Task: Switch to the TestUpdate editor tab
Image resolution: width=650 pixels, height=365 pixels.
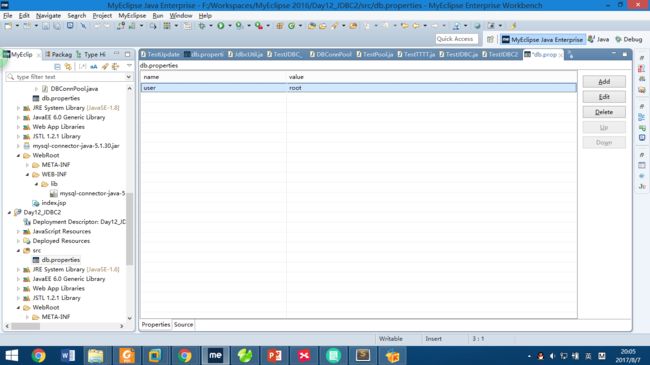Action: (x=160, y=54)
